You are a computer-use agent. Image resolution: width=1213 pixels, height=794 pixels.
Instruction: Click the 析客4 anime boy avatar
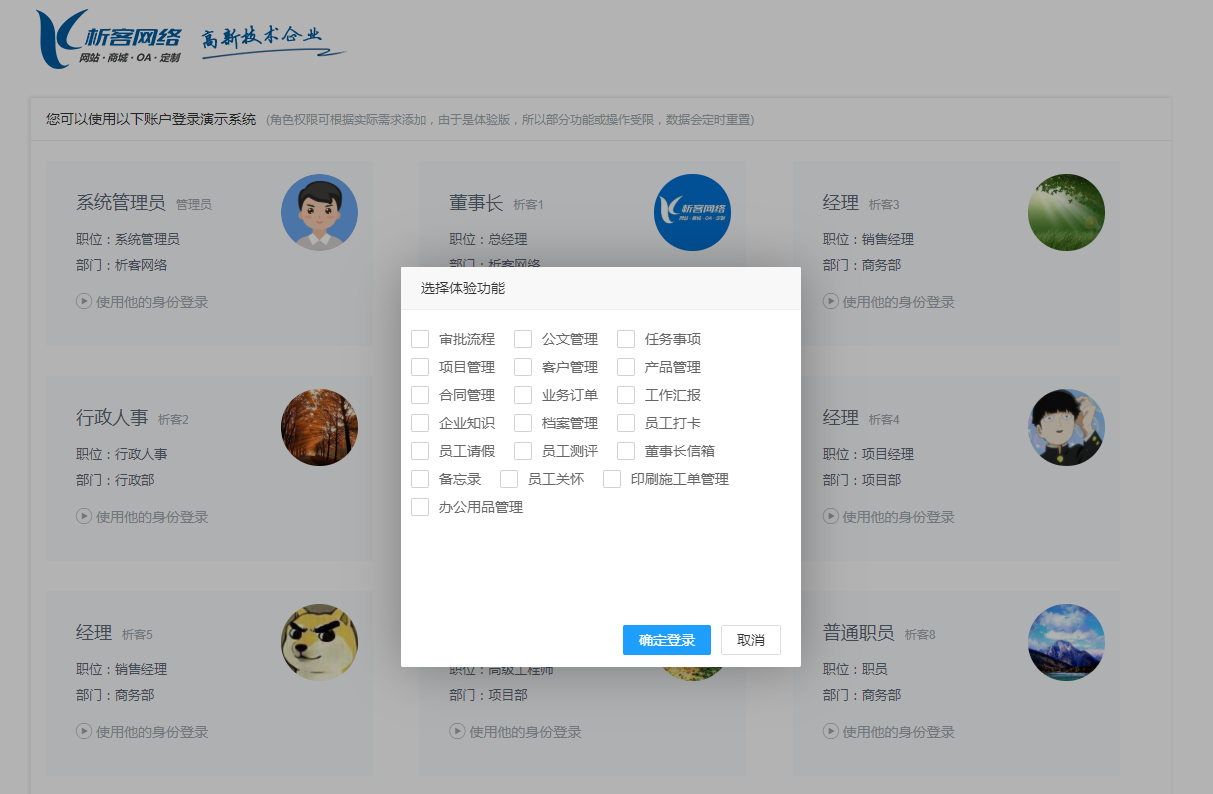click(x=1066, y=427)
